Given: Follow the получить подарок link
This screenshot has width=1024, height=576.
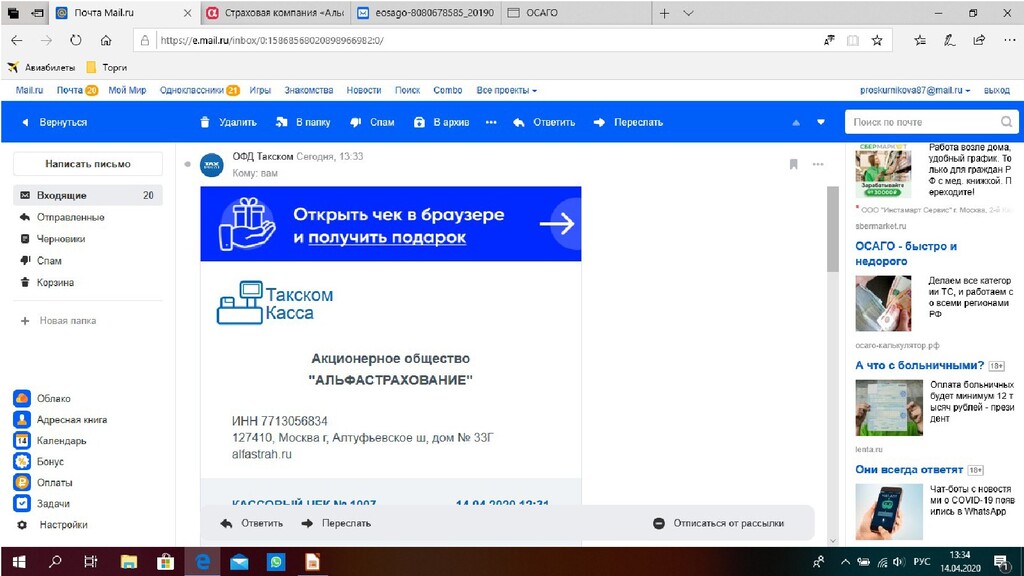Looking at the screenshot, I should click(387, 238).
